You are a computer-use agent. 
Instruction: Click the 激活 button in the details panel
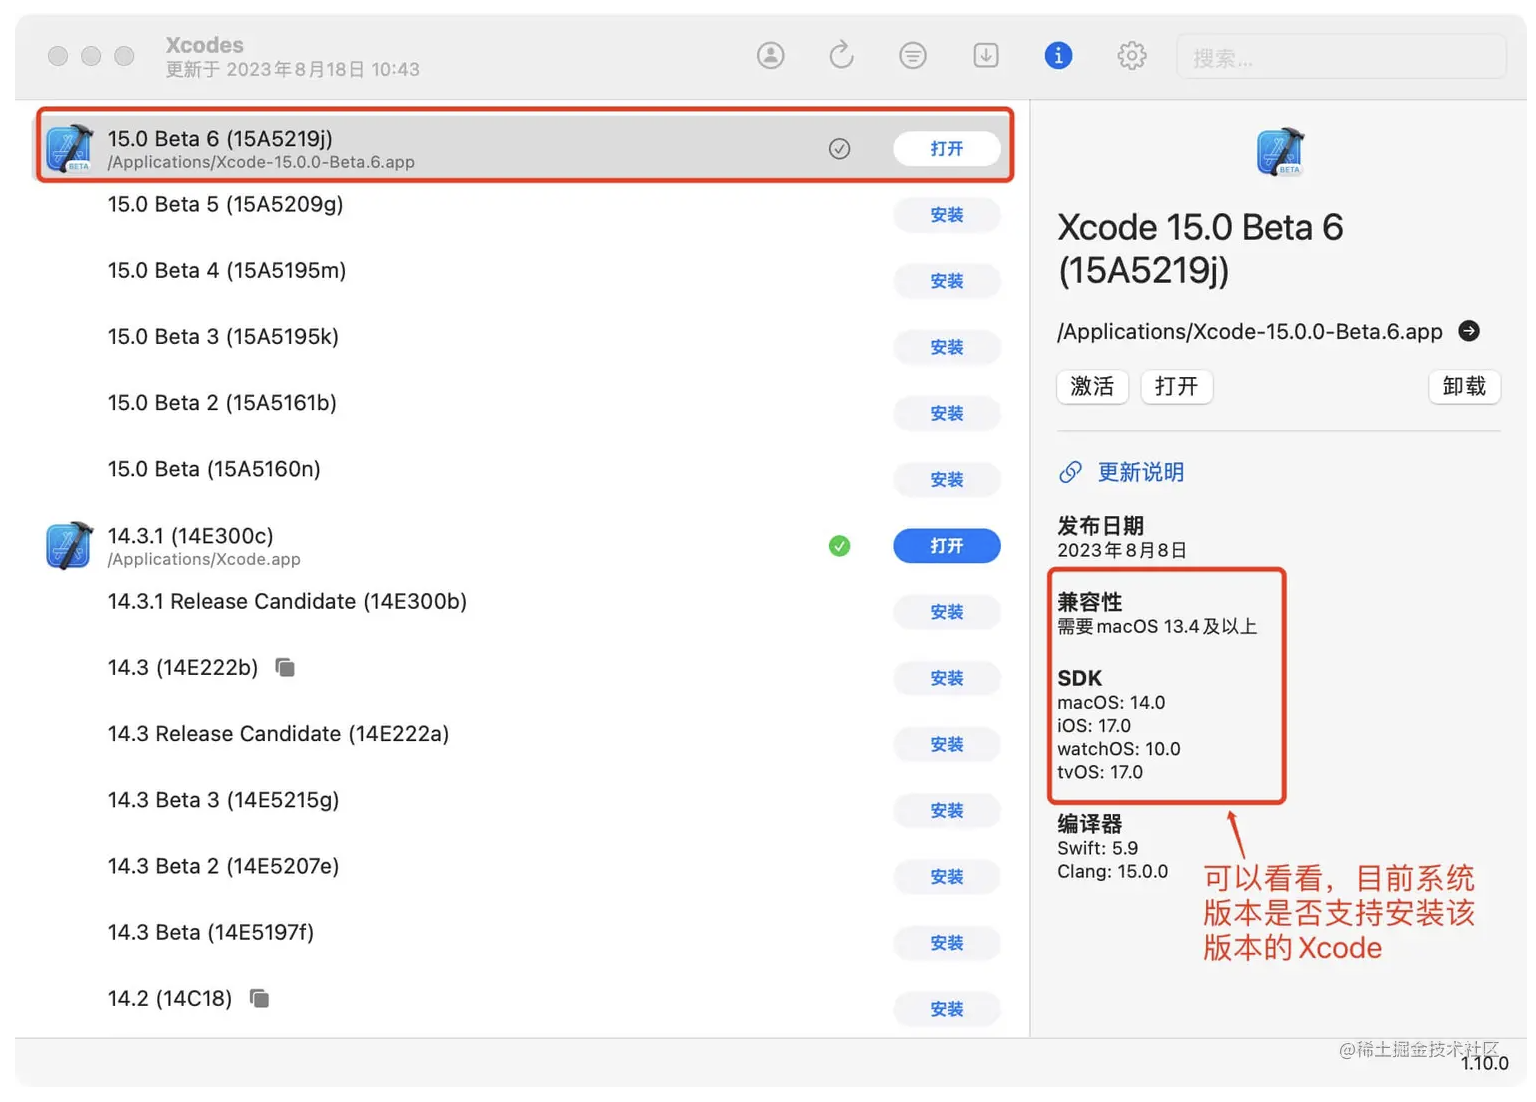[1092, 386]
